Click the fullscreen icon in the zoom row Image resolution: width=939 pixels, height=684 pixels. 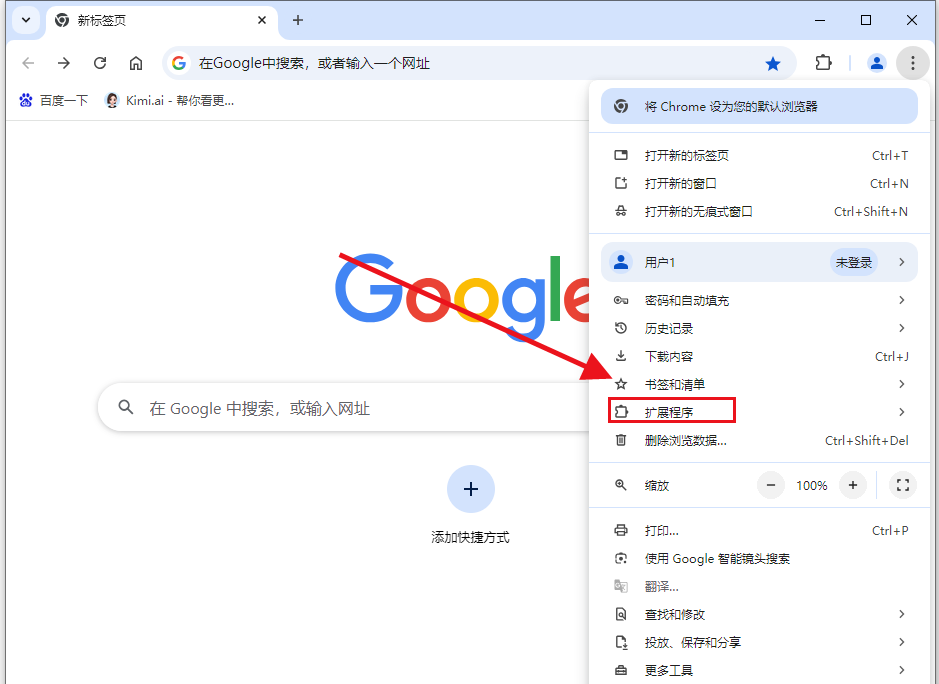[902, 485]
